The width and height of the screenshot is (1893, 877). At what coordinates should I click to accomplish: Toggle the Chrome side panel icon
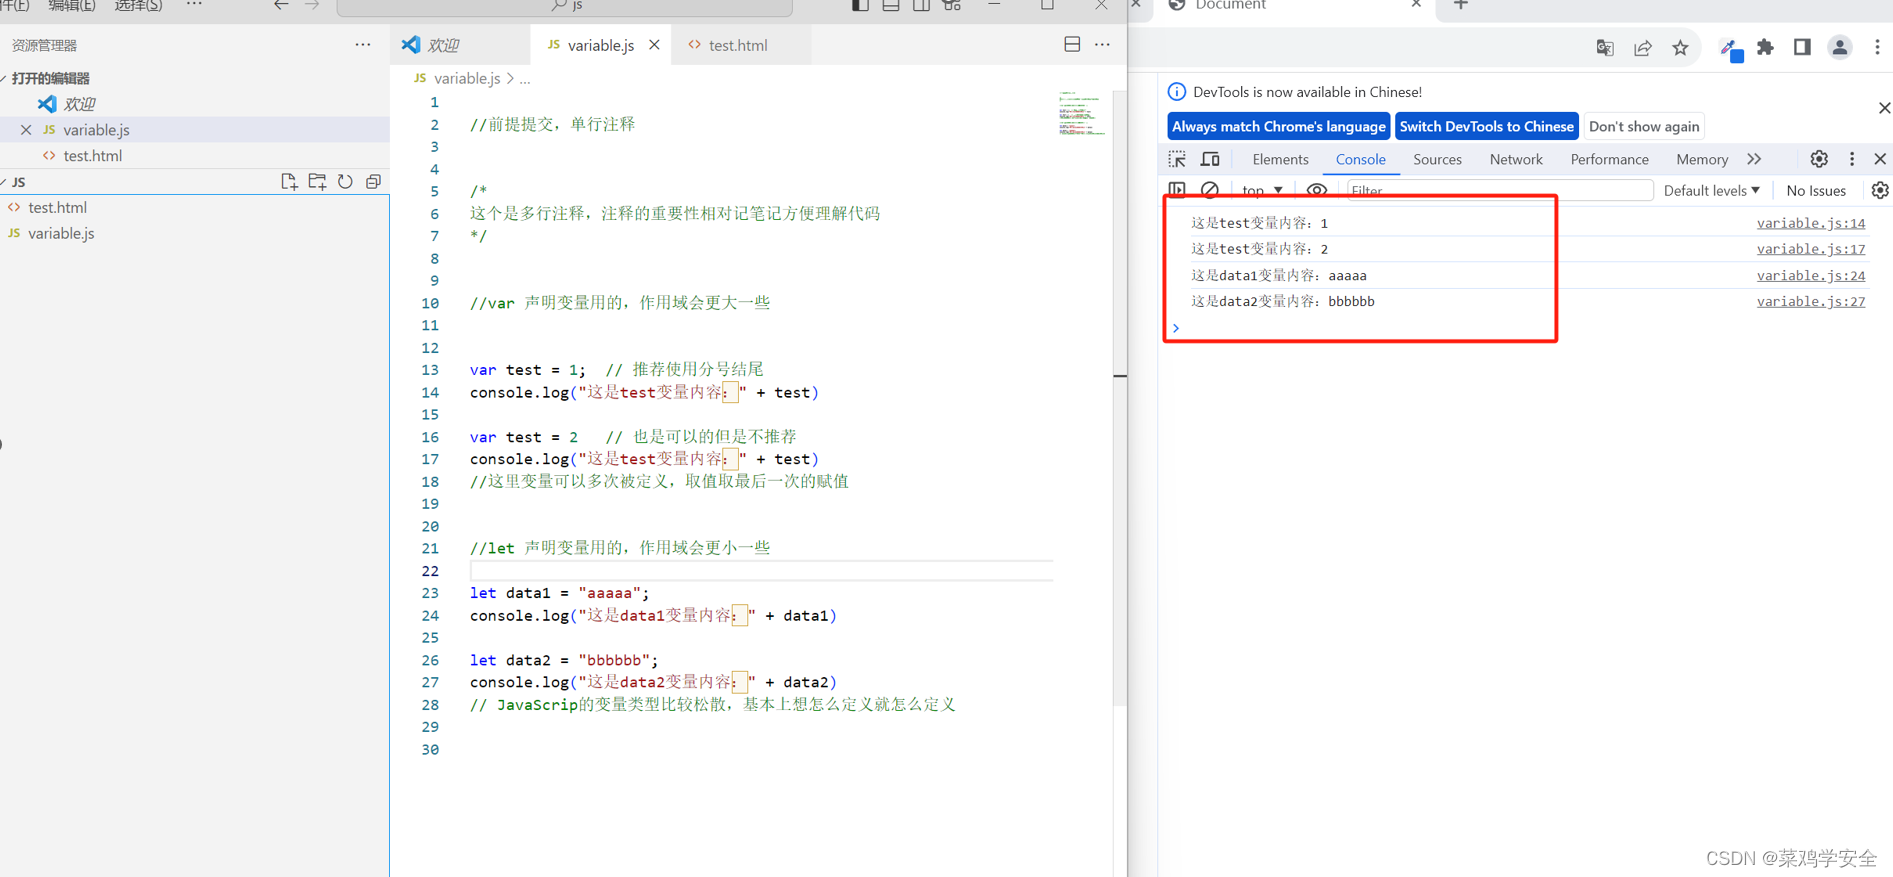[x=1802, y=47]
